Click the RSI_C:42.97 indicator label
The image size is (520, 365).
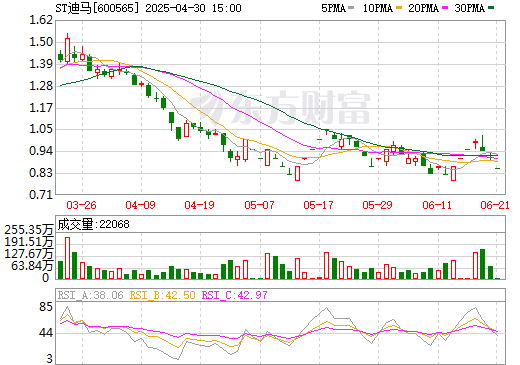(x=235, y=295)
